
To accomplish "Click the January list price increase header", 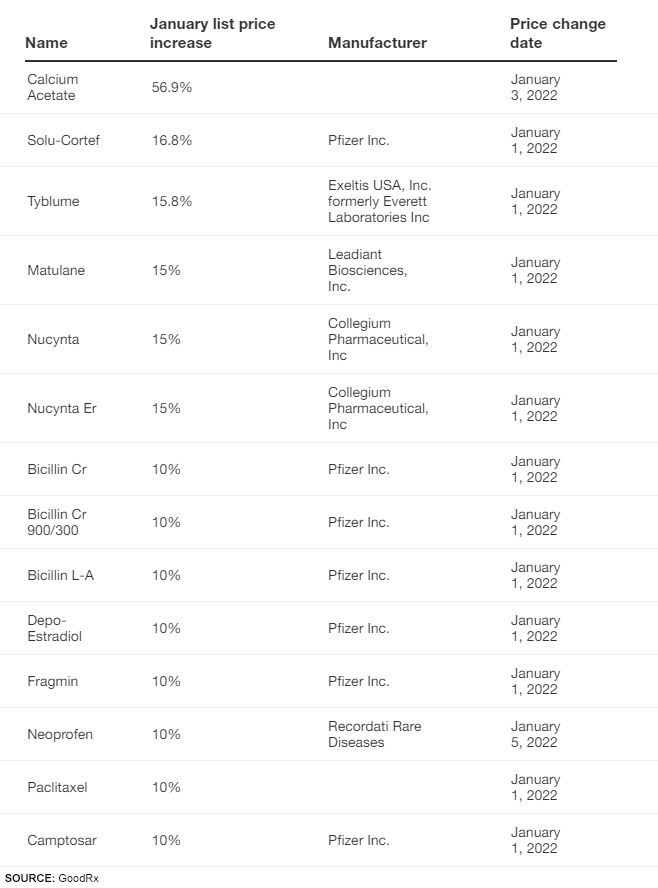I will tap(212, 33).
